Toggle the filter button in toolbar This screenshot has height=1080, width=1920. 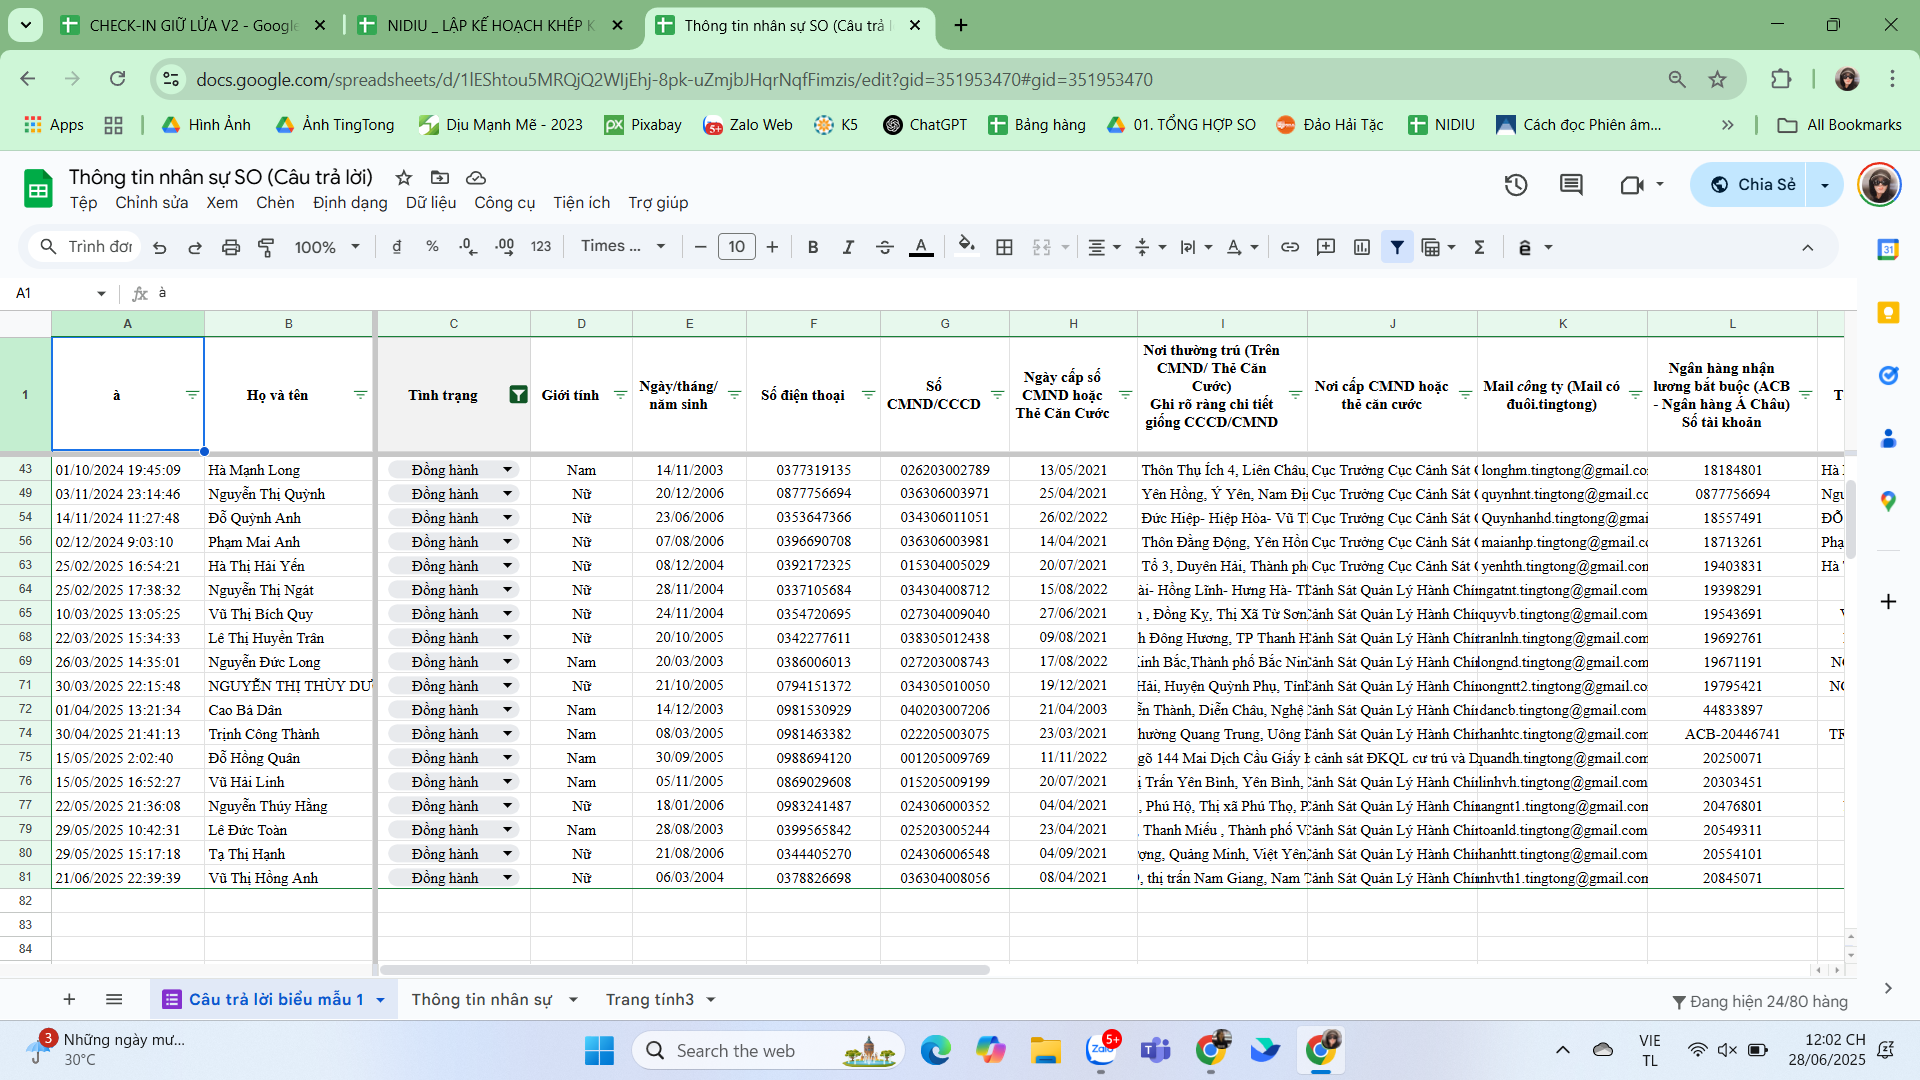point(1397,247)
